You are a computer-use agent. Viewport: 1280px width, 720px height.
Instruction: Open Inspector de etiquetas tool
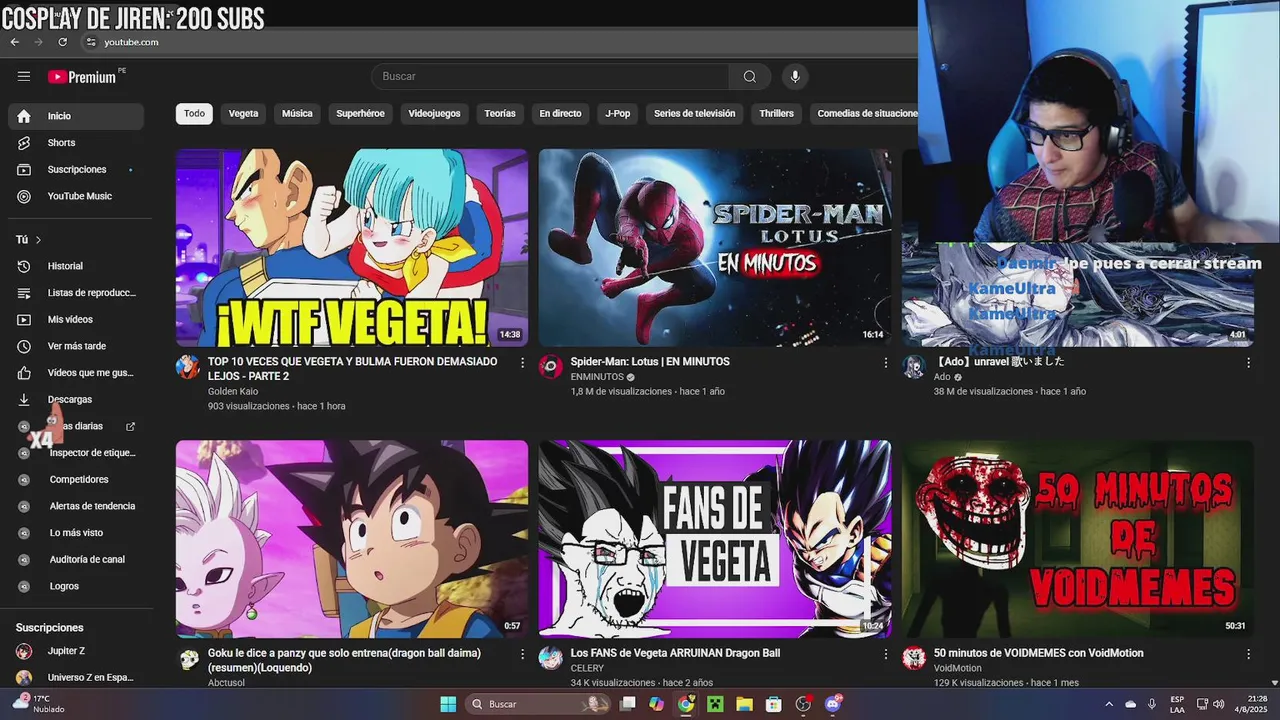click(x=76, y=453)
